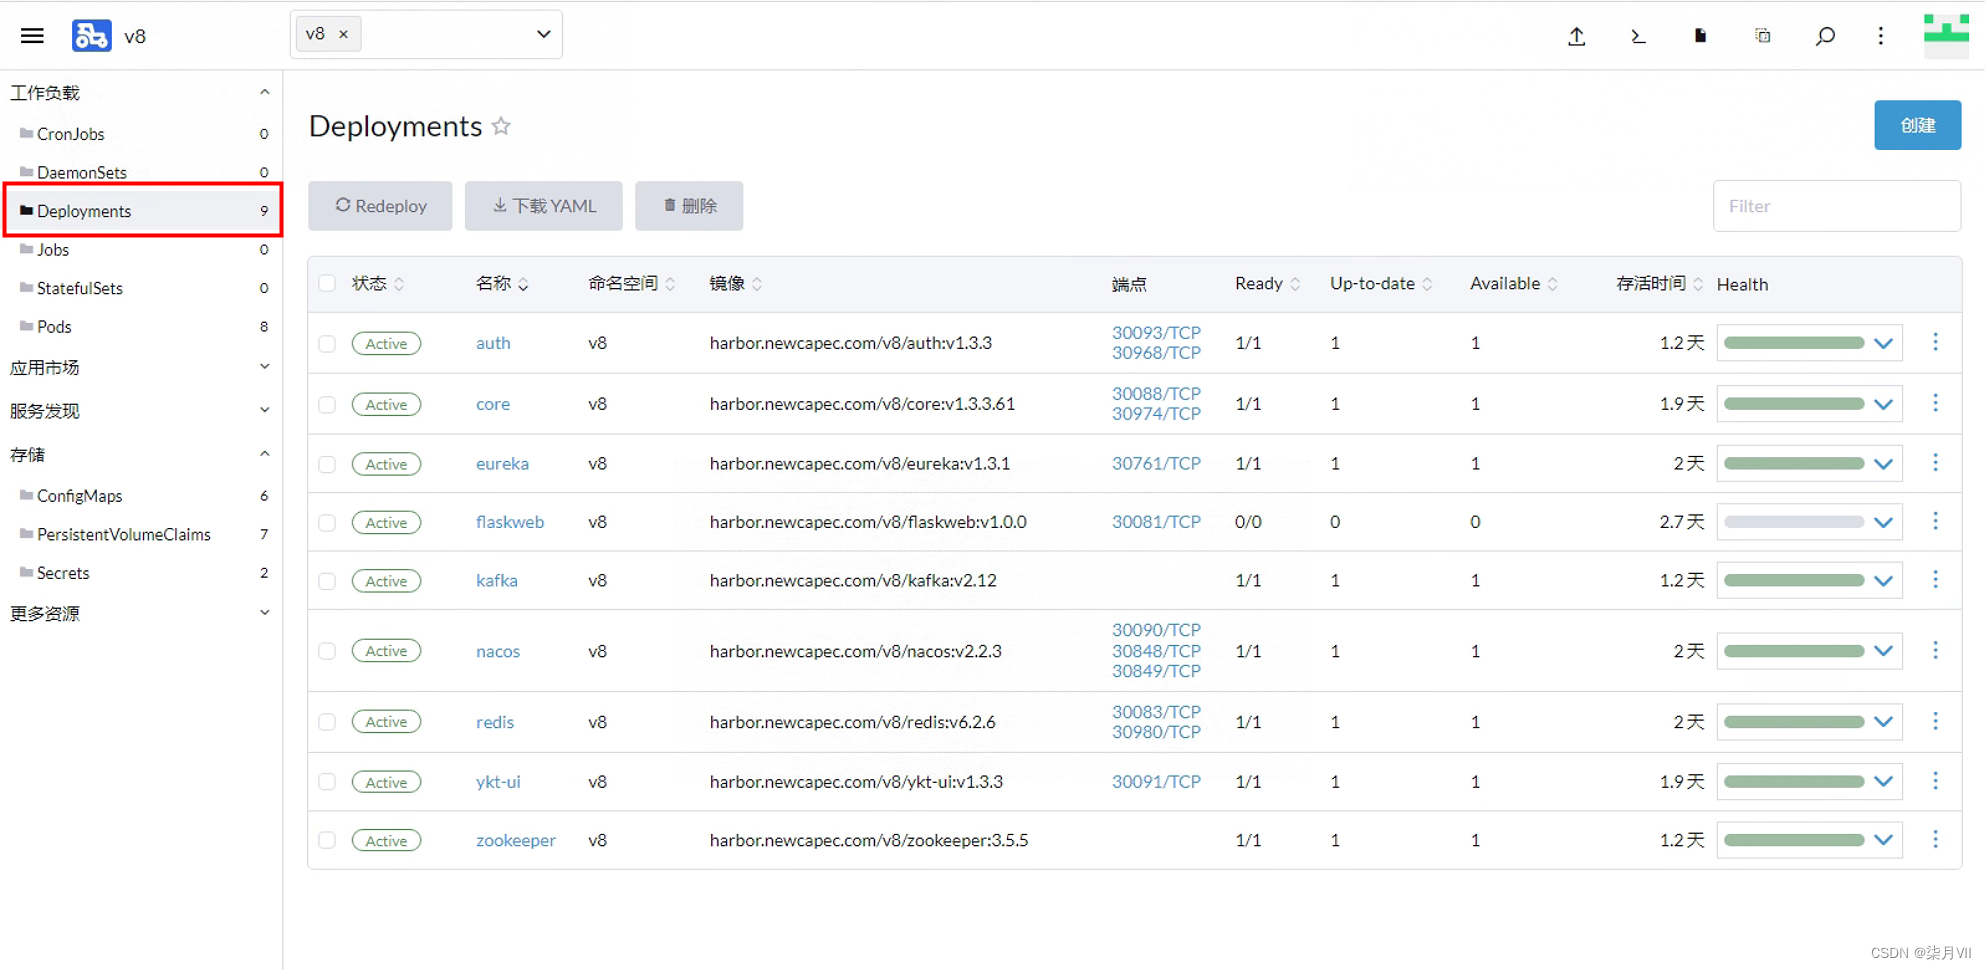Collapse the 工作负载 sidebar section
Image resolution: width=1986 pixels, height=970 pixels.
click(x=264, y=92)
